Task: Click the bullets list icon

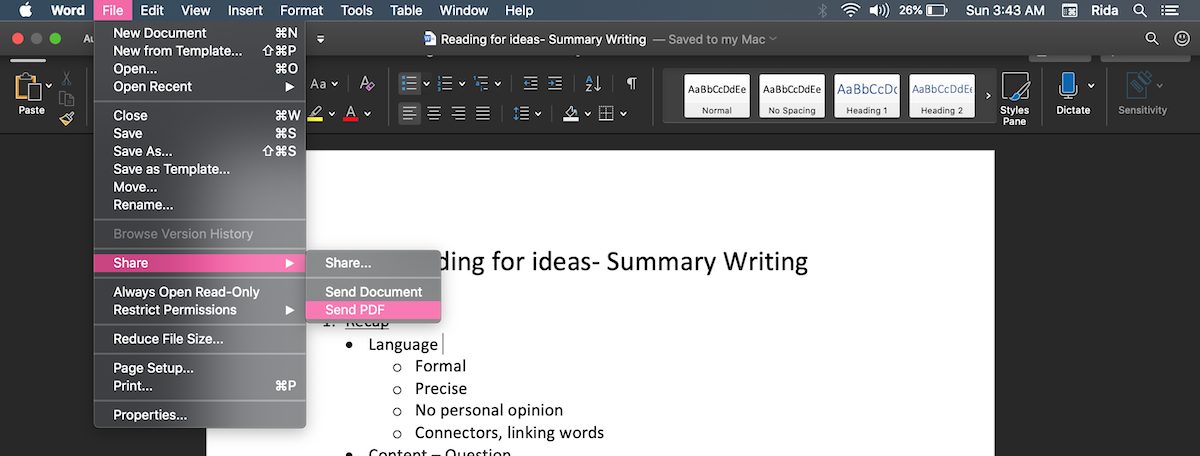Action: [409, 84]
